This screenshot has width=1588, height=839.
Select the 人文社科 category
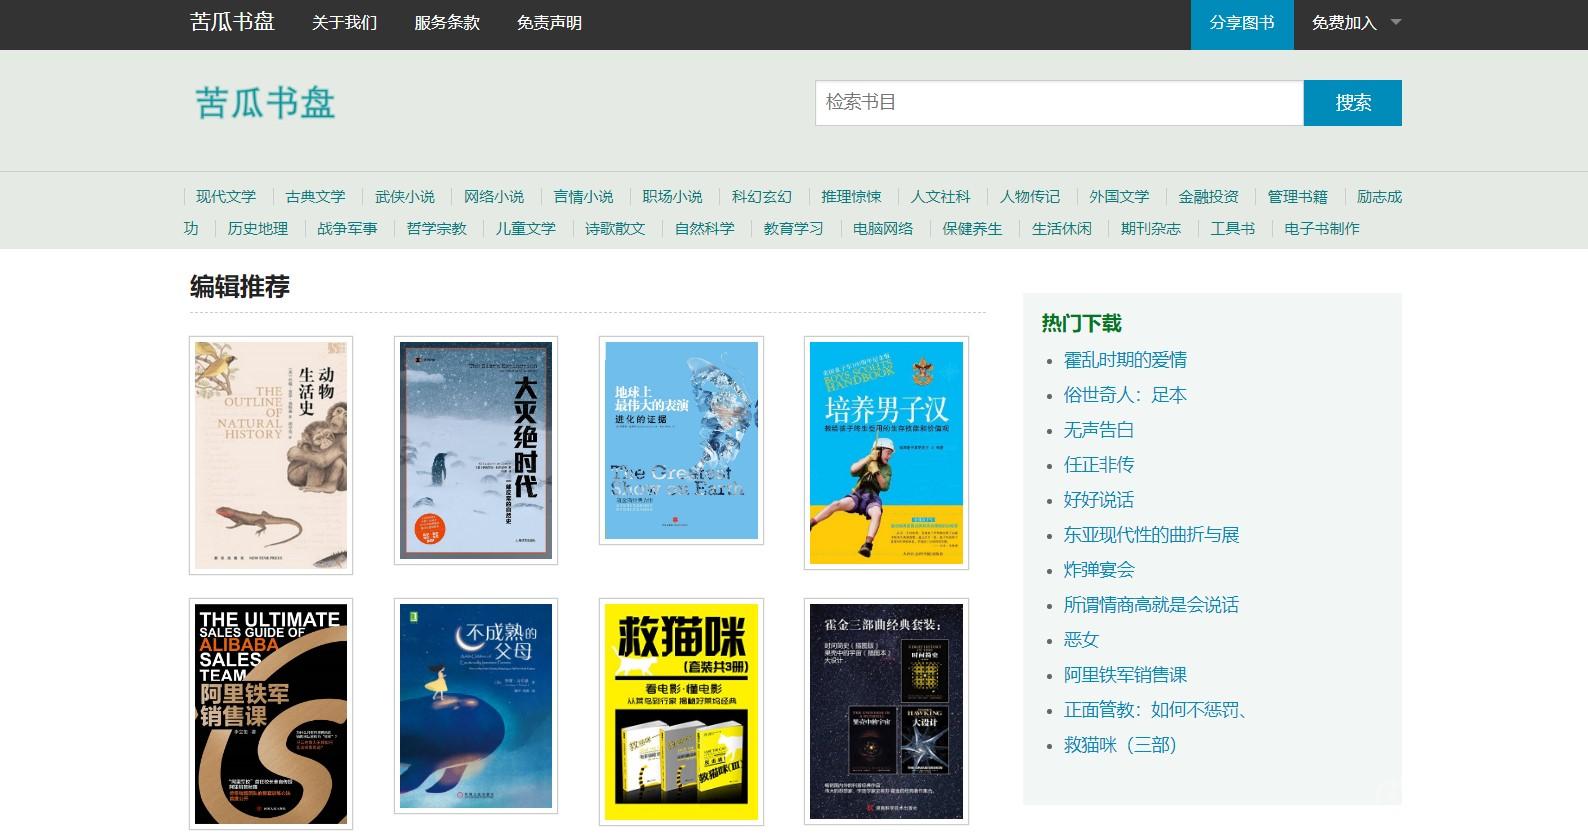(940, 197)
